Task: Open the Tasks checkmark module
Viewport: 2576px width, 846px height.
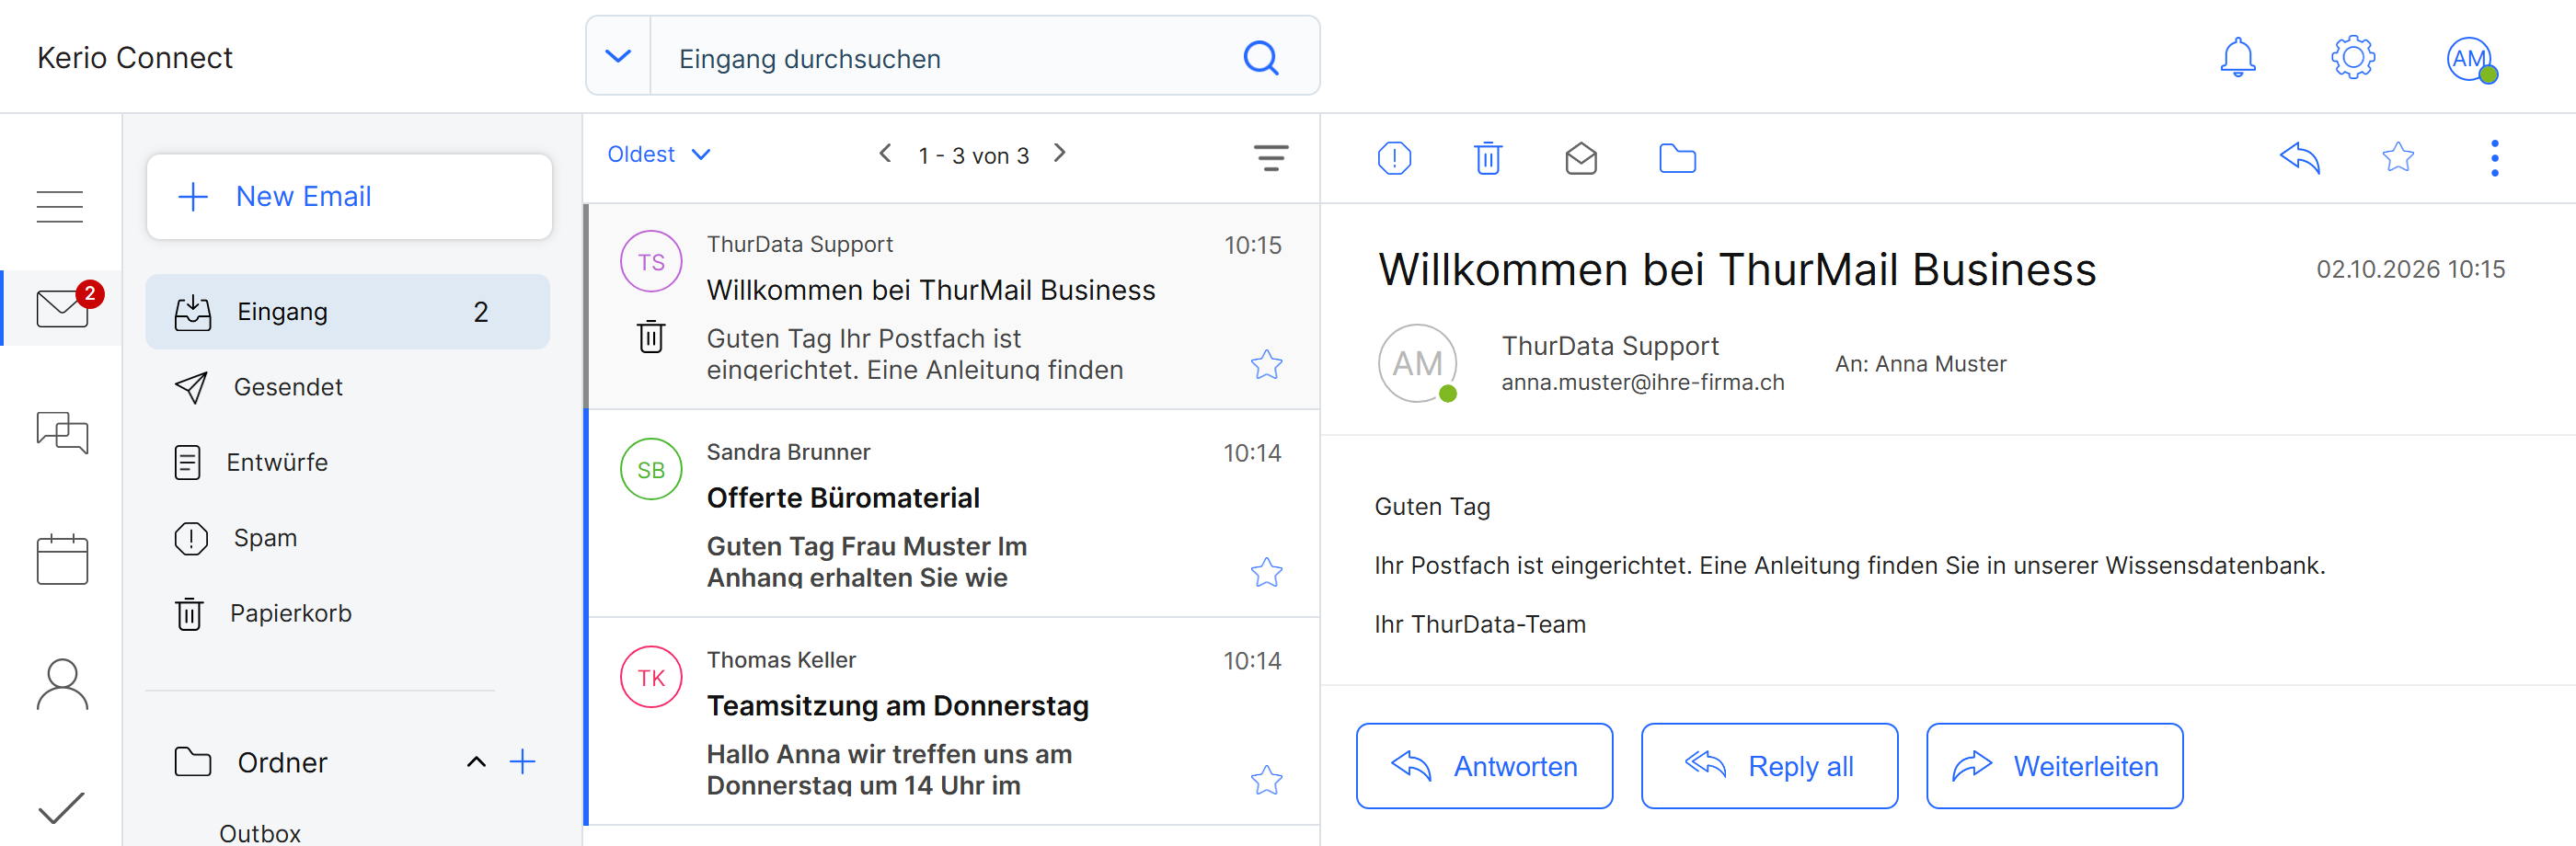Action: 61,808
